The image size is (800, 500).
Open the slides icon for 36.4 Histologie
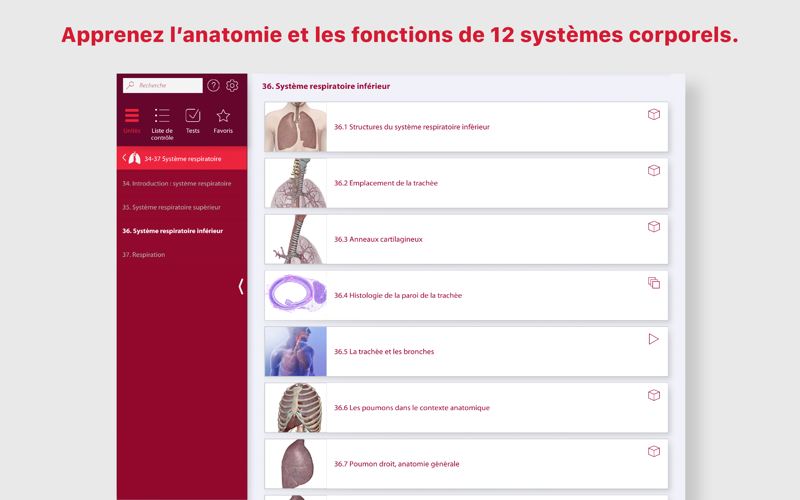point(654,283)
